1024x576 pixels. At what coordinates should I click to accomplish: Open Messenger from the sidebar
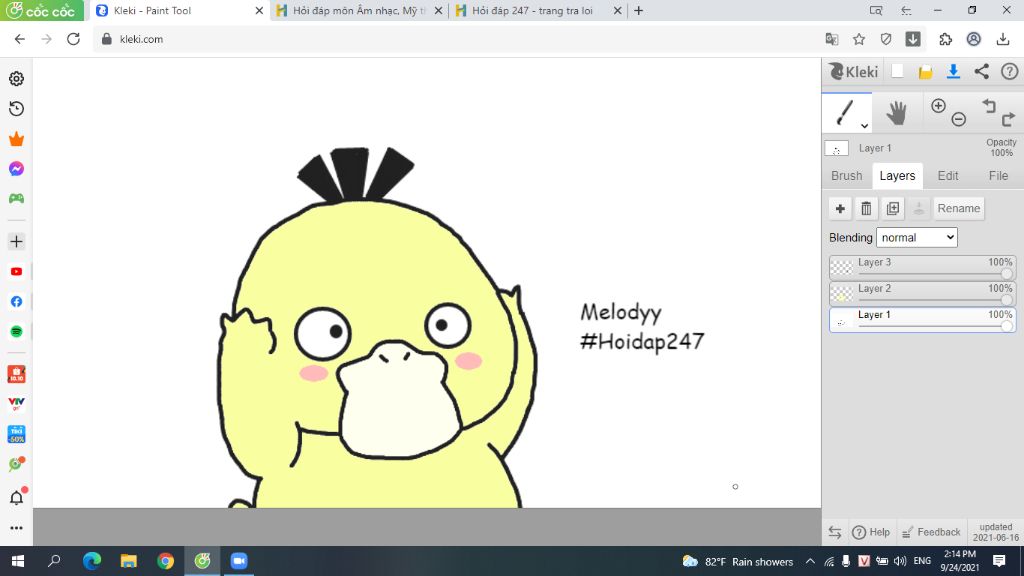pos(16,168)
